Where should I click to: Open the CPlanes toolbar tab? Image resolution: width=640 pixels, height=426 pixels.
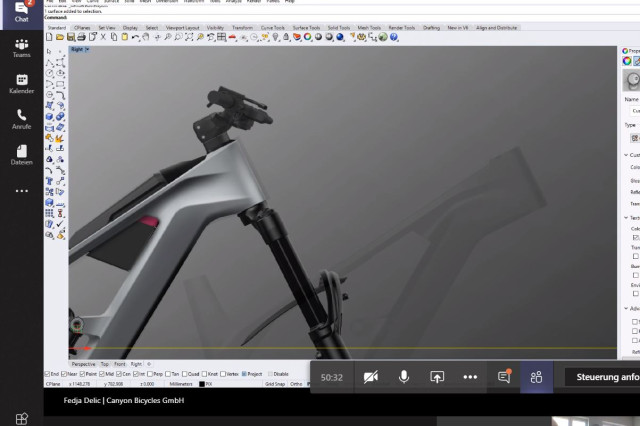[x=82, y=28]
